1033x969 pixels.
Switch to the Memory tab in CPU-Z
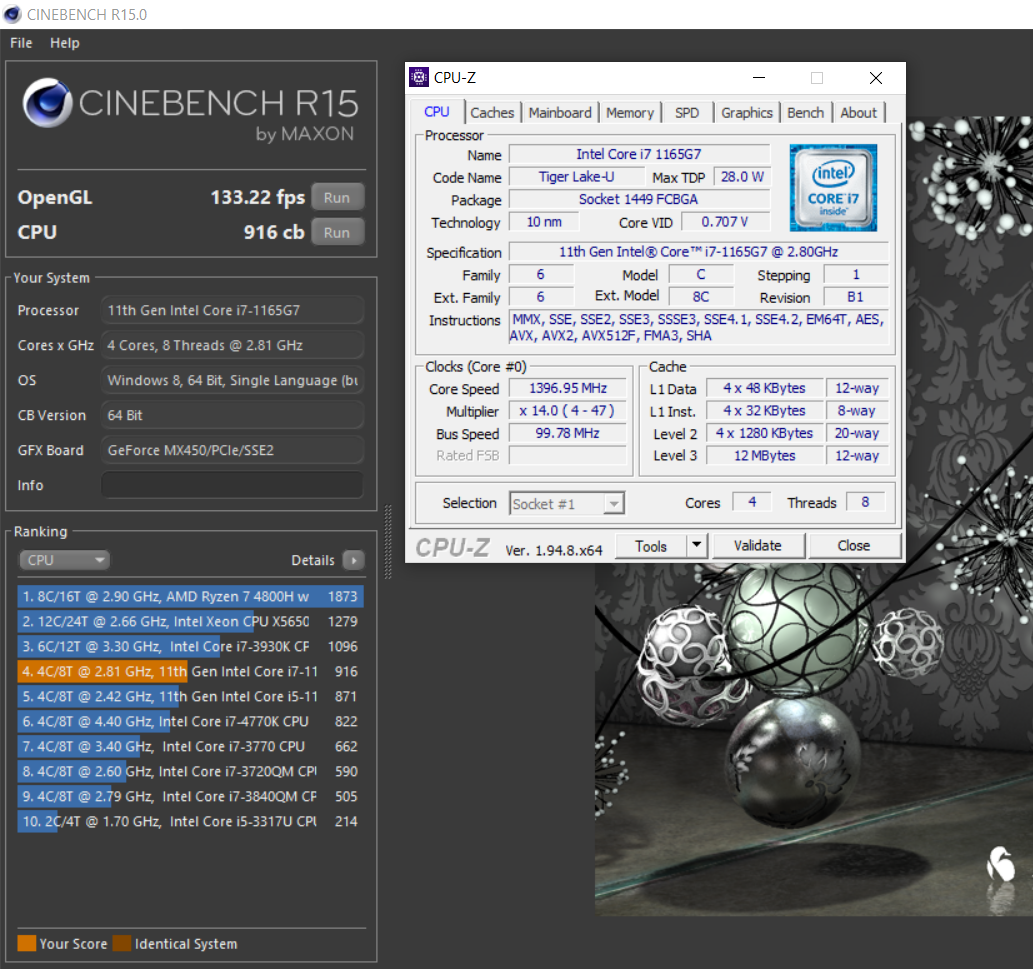pos(630,113)
